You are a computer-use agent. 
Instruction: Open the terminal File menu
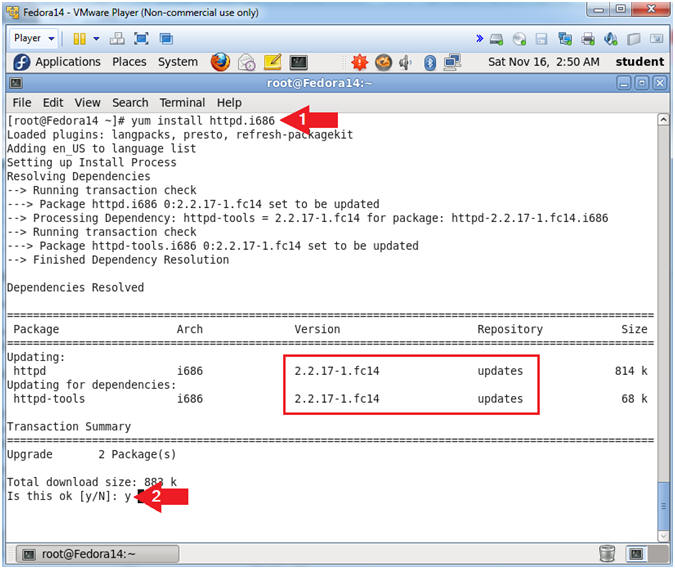22,103
